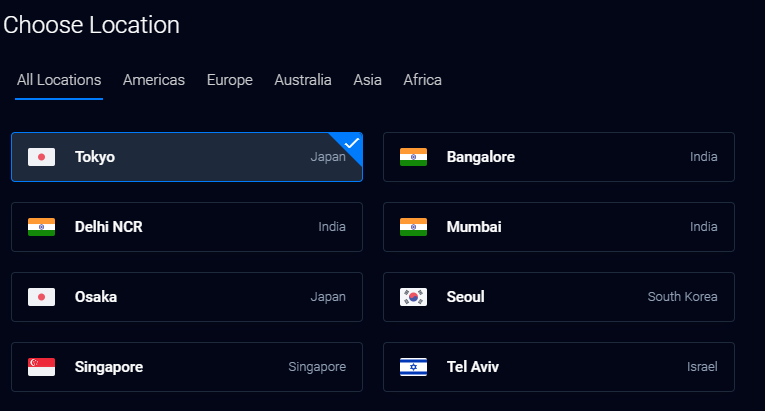Click the India flag icon beside Delhi NCR

41,227
